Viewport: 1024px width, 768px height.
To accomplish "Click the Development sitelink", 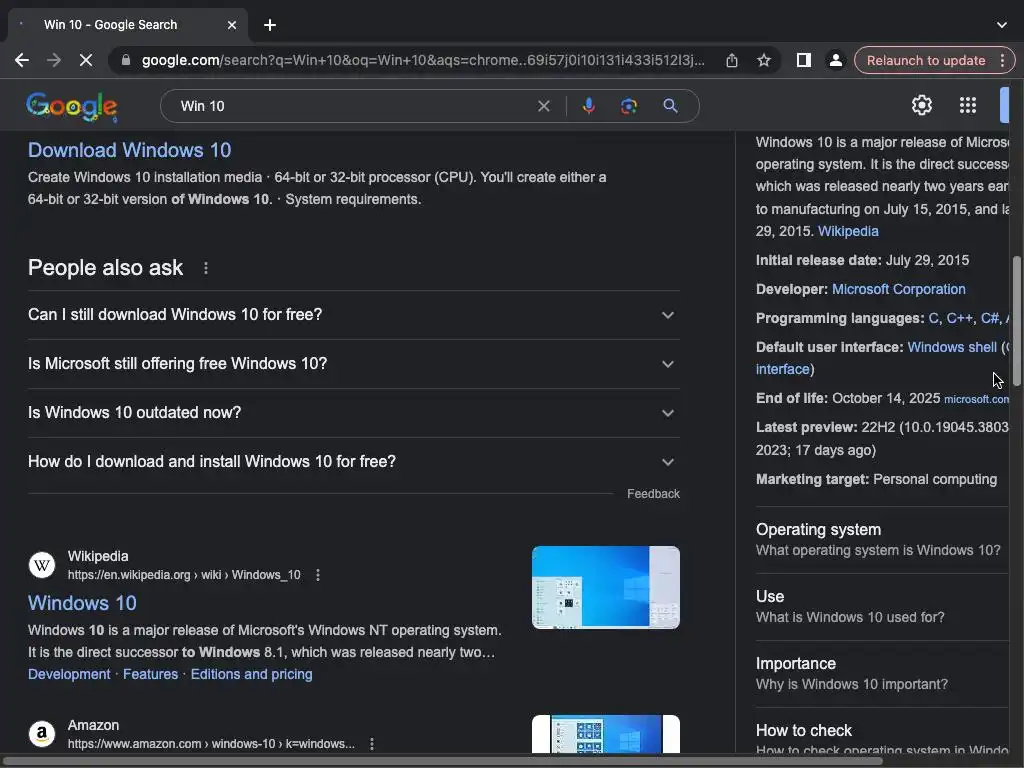I will 69,674.
